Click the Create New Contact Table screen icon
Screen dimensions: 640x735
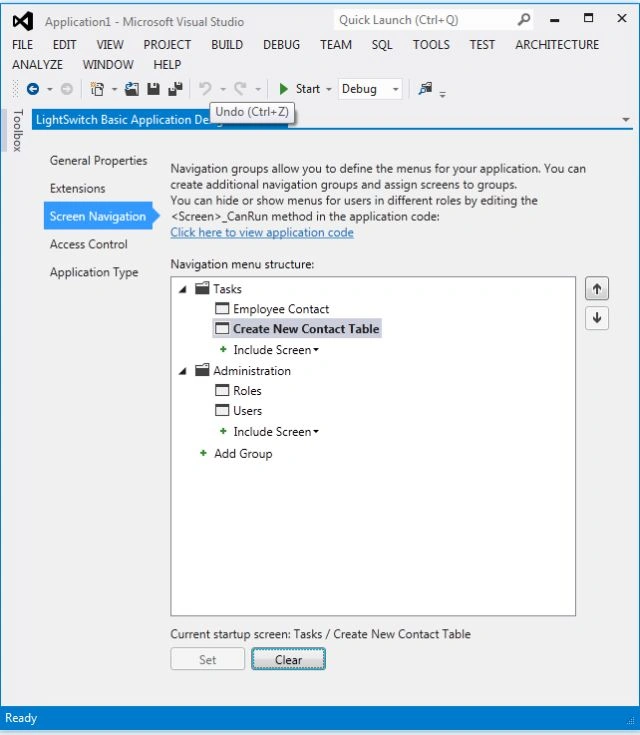[x=222, y=328]
